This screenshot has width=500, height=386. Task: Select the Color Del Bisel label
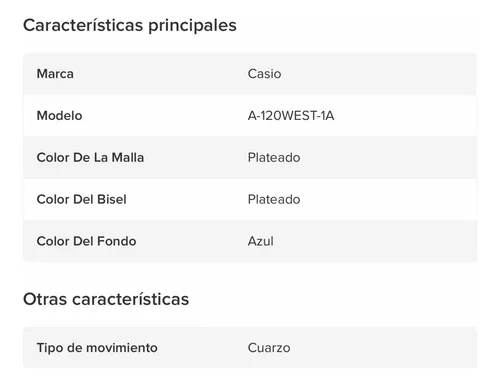pos(81,199)
